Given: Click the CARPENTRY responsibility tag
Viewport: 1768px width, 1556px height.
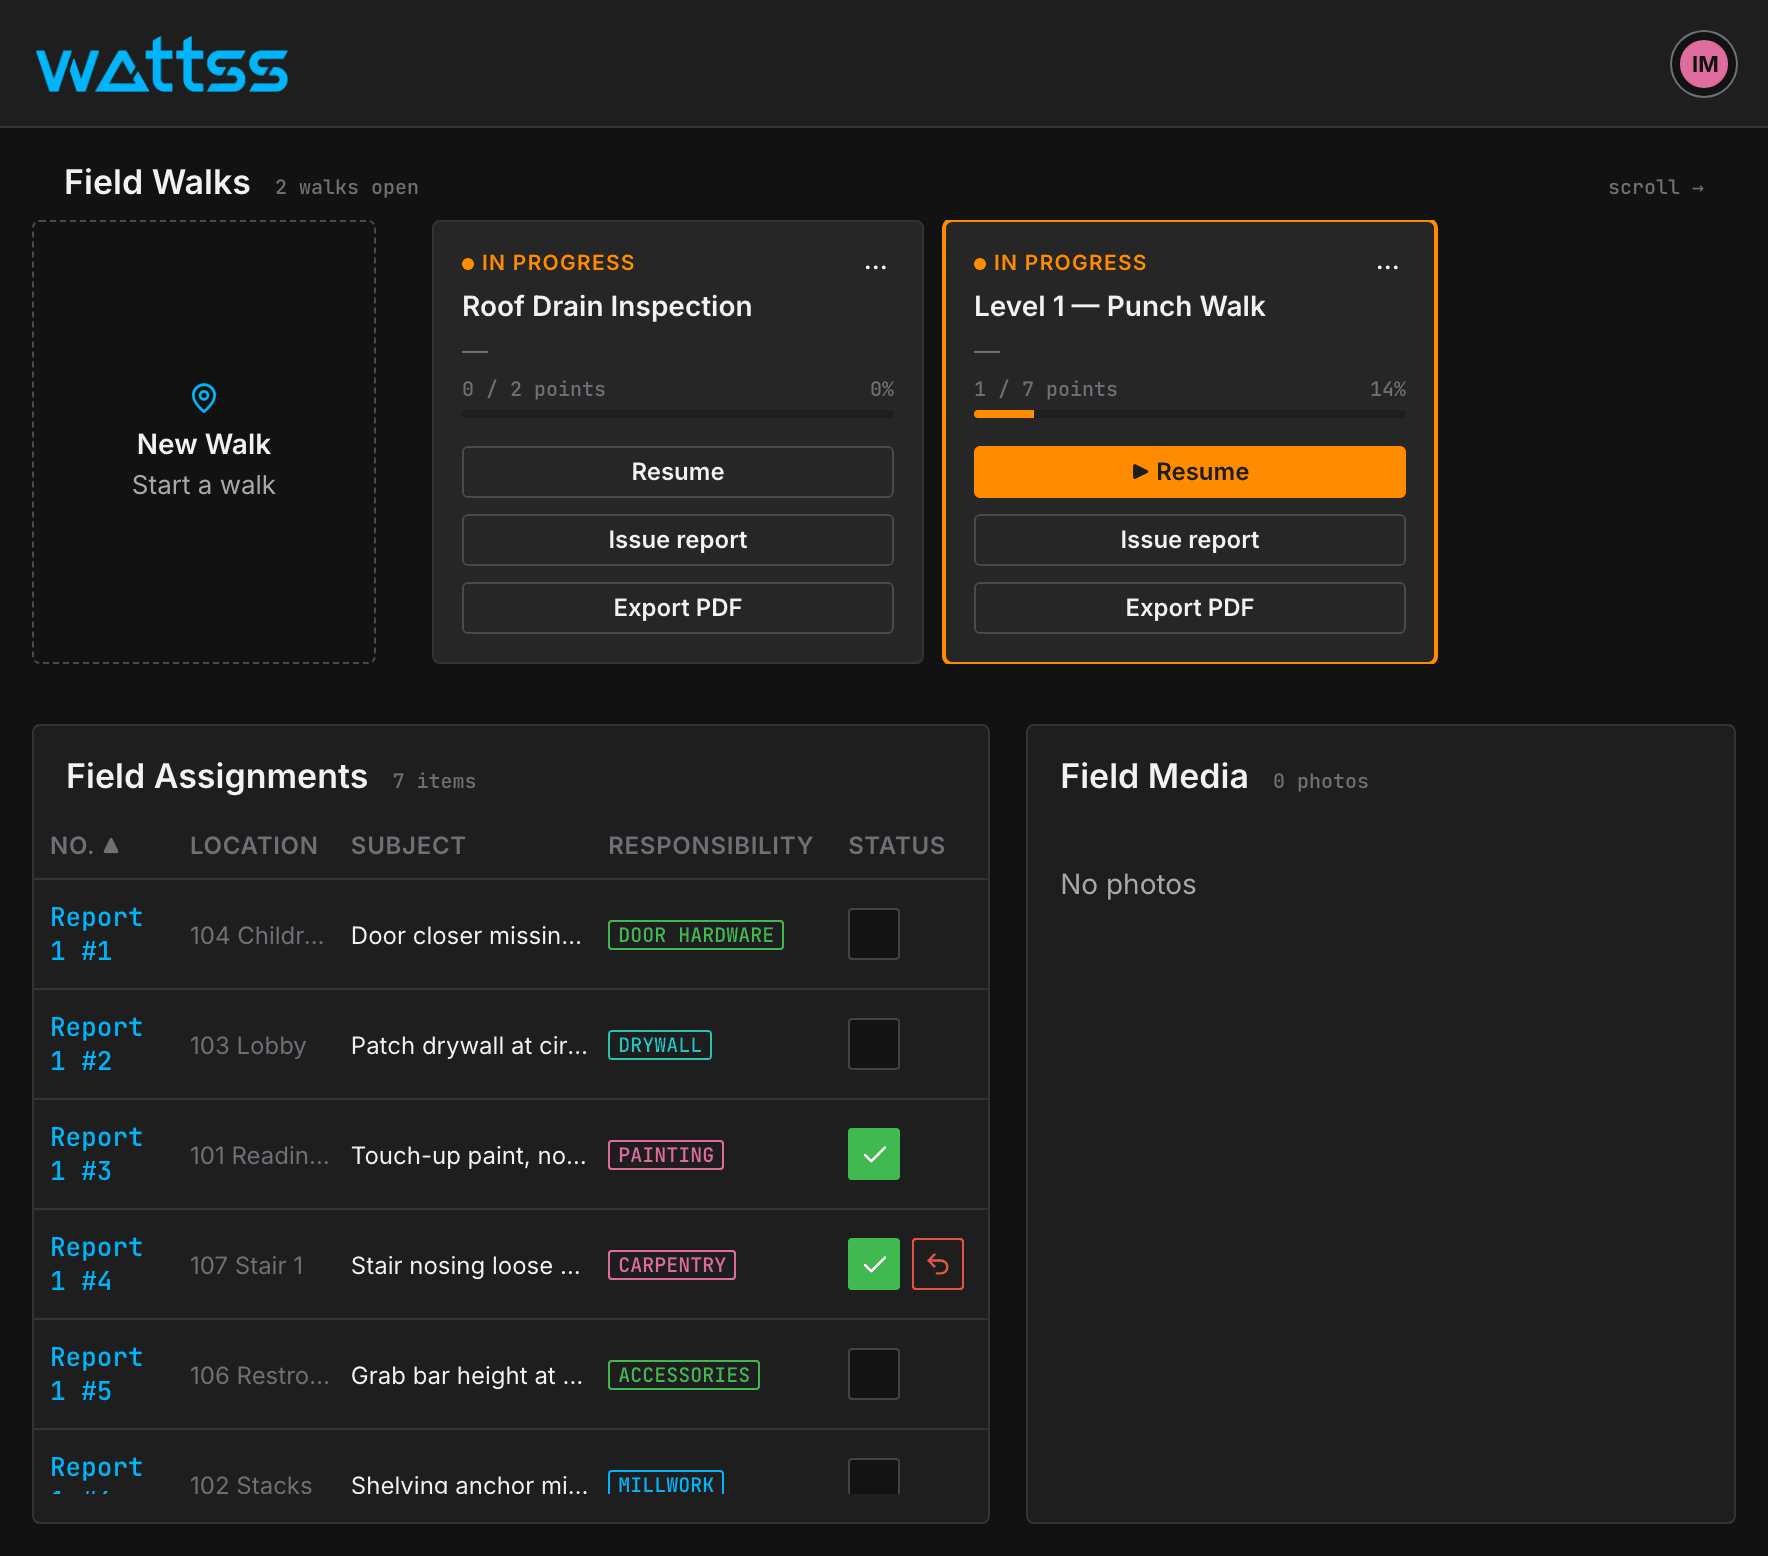Looking at the screenshot, I should point(672,1265).
